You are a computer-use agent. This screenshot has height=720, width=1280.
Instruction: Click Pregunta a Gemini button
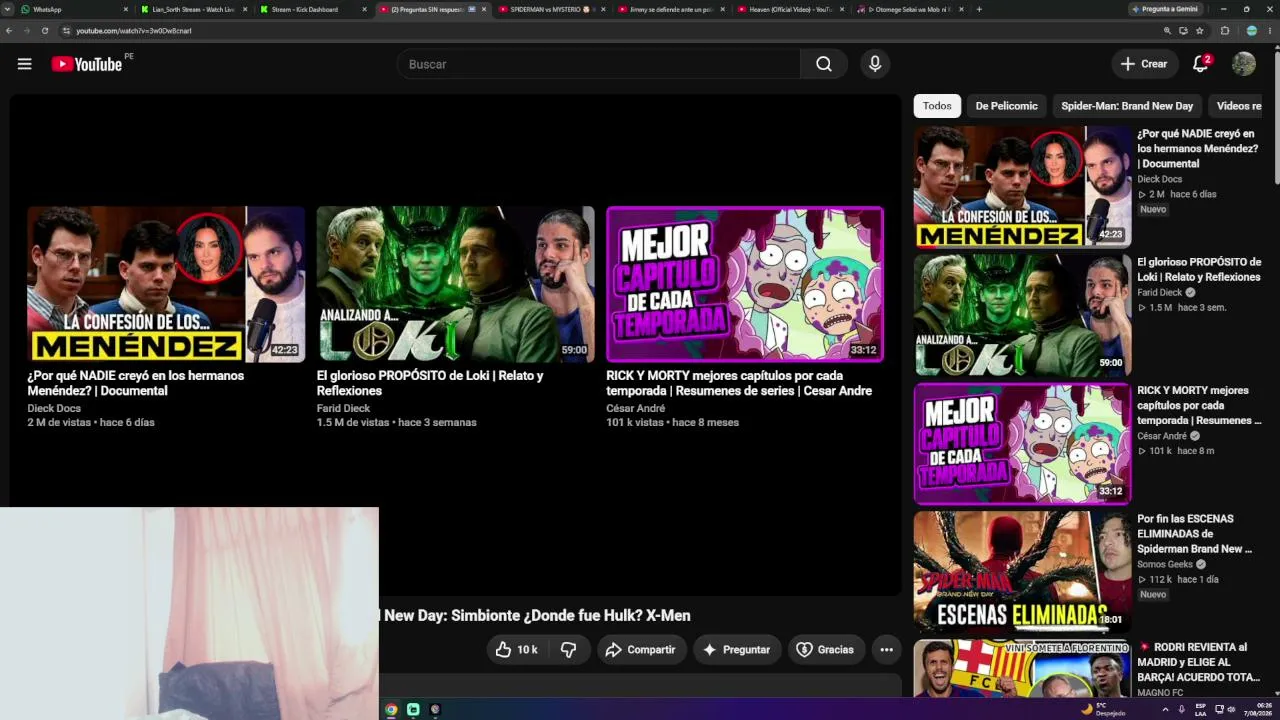point(1165,9)
